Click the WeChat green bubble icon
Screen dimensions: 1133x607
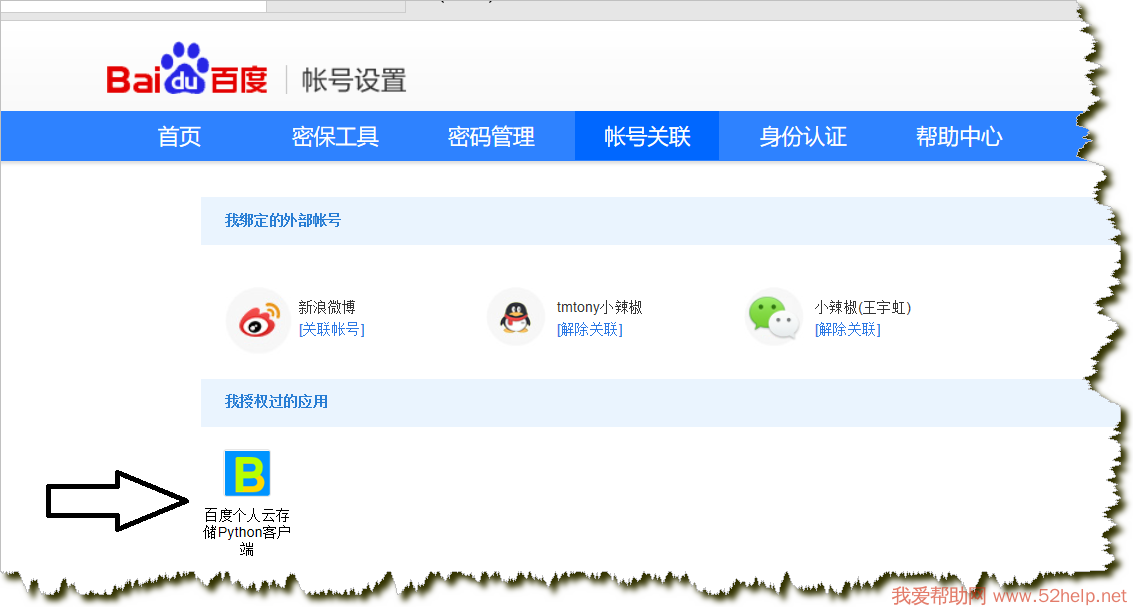(774, 318)
